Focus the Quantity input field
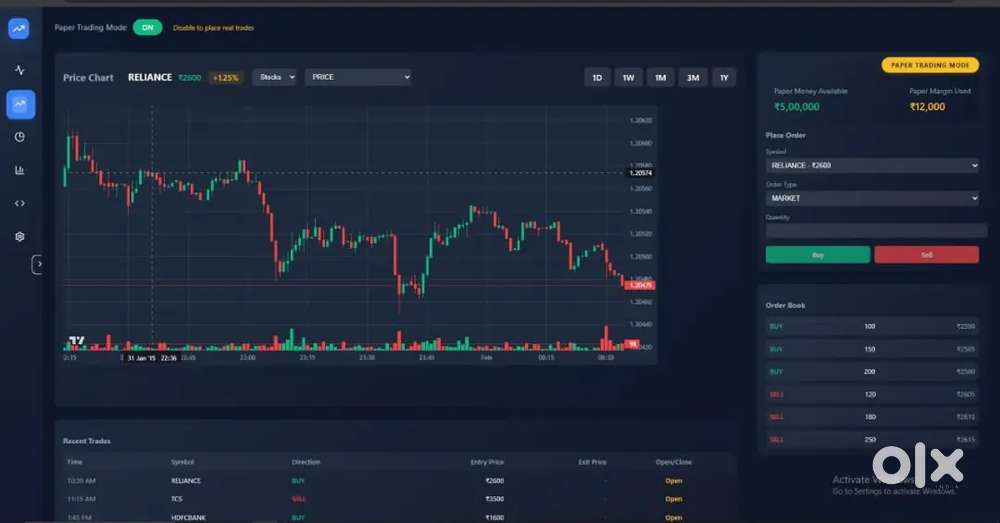 (x=876, y=231)
